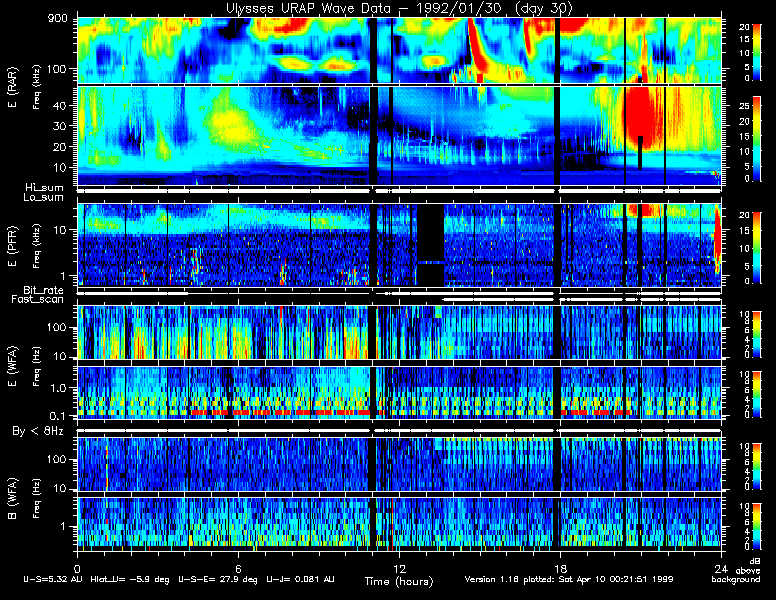Click the RAR 10-40 kHz spectrogram panel
The image size is (776, 600).
click(x=399, y=136)
